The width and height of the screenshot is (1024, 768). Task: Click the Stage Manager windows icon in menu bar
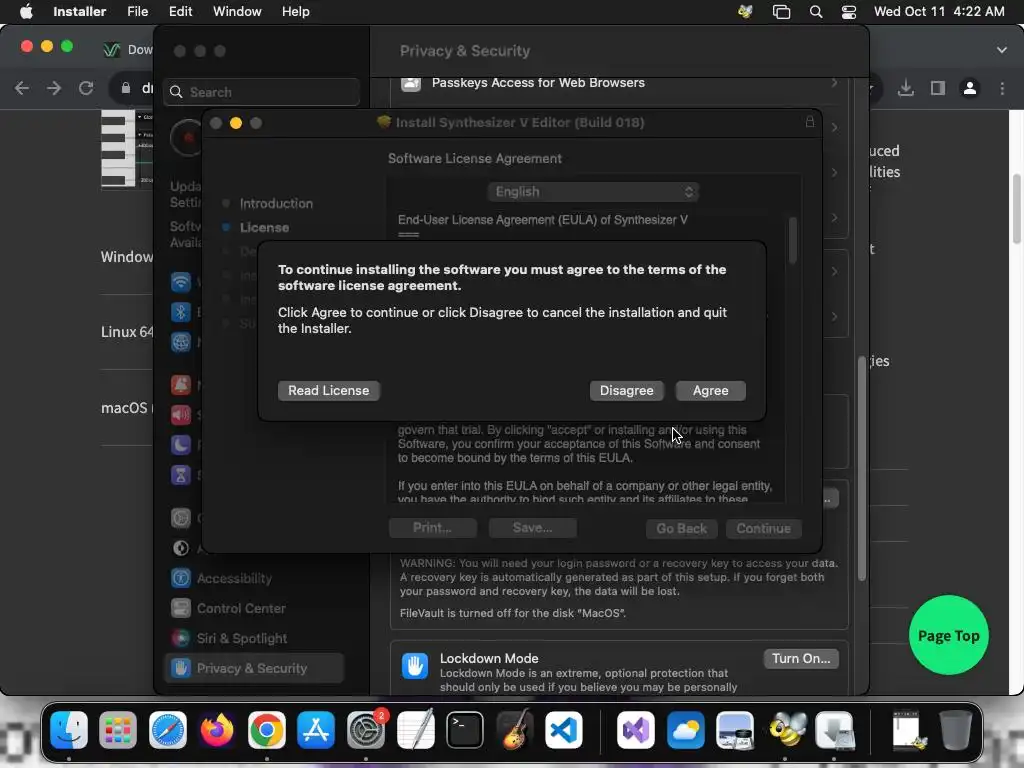tap(781, 12)
